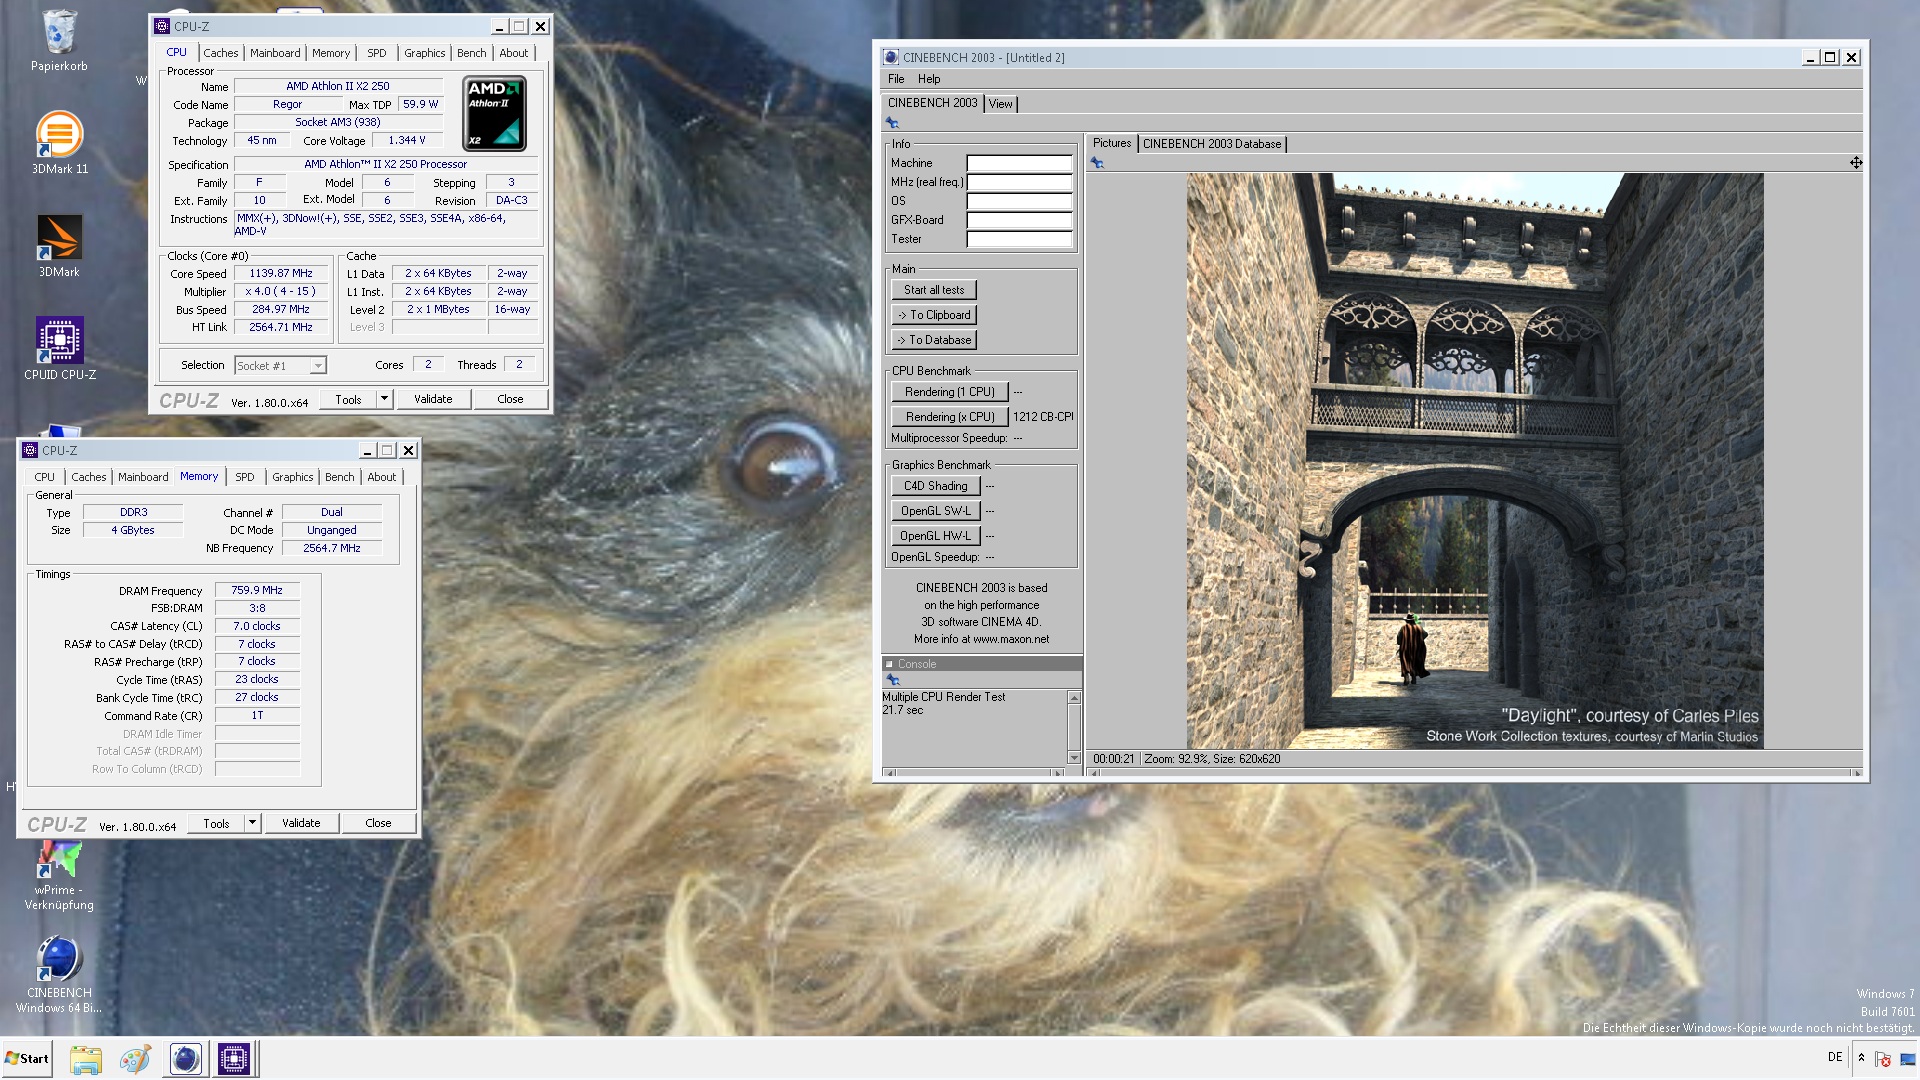Open the Socket #1 selection dropdown
Screen dimensions: 1920x1080
[317, 366]
